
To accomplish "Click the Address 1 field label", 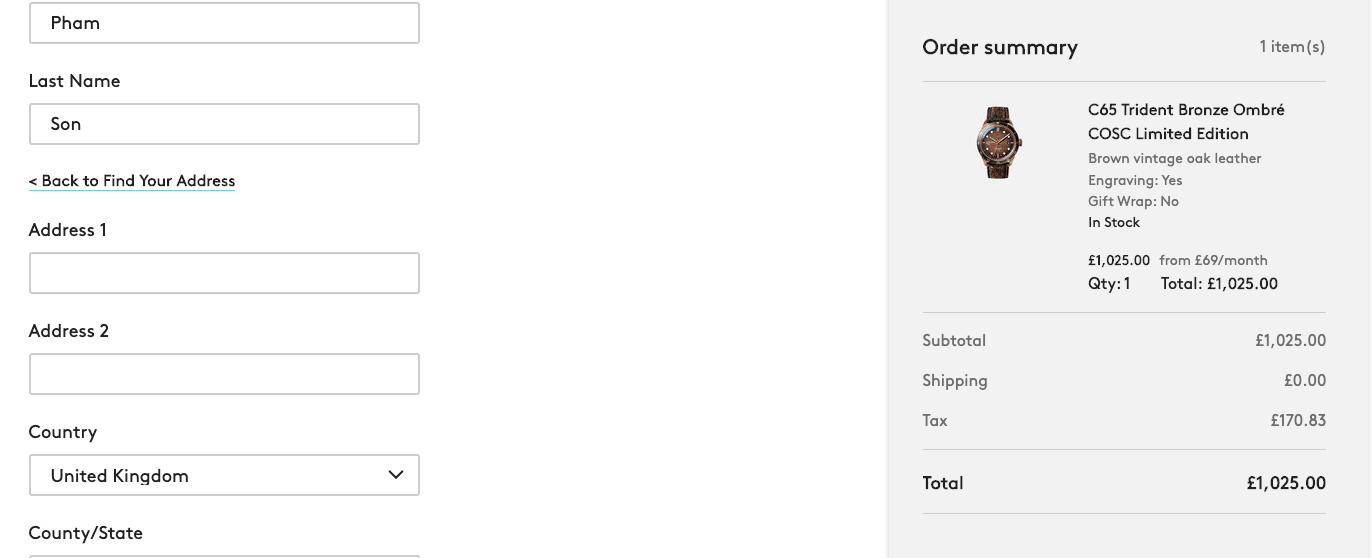I will 68,230.
